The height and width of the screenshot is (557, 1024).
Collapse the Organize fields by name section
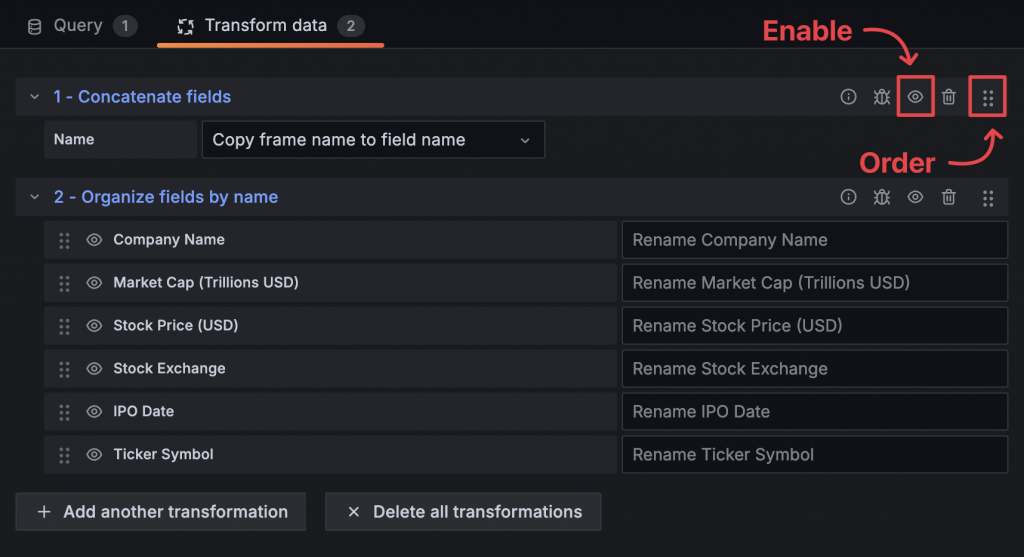35,197
